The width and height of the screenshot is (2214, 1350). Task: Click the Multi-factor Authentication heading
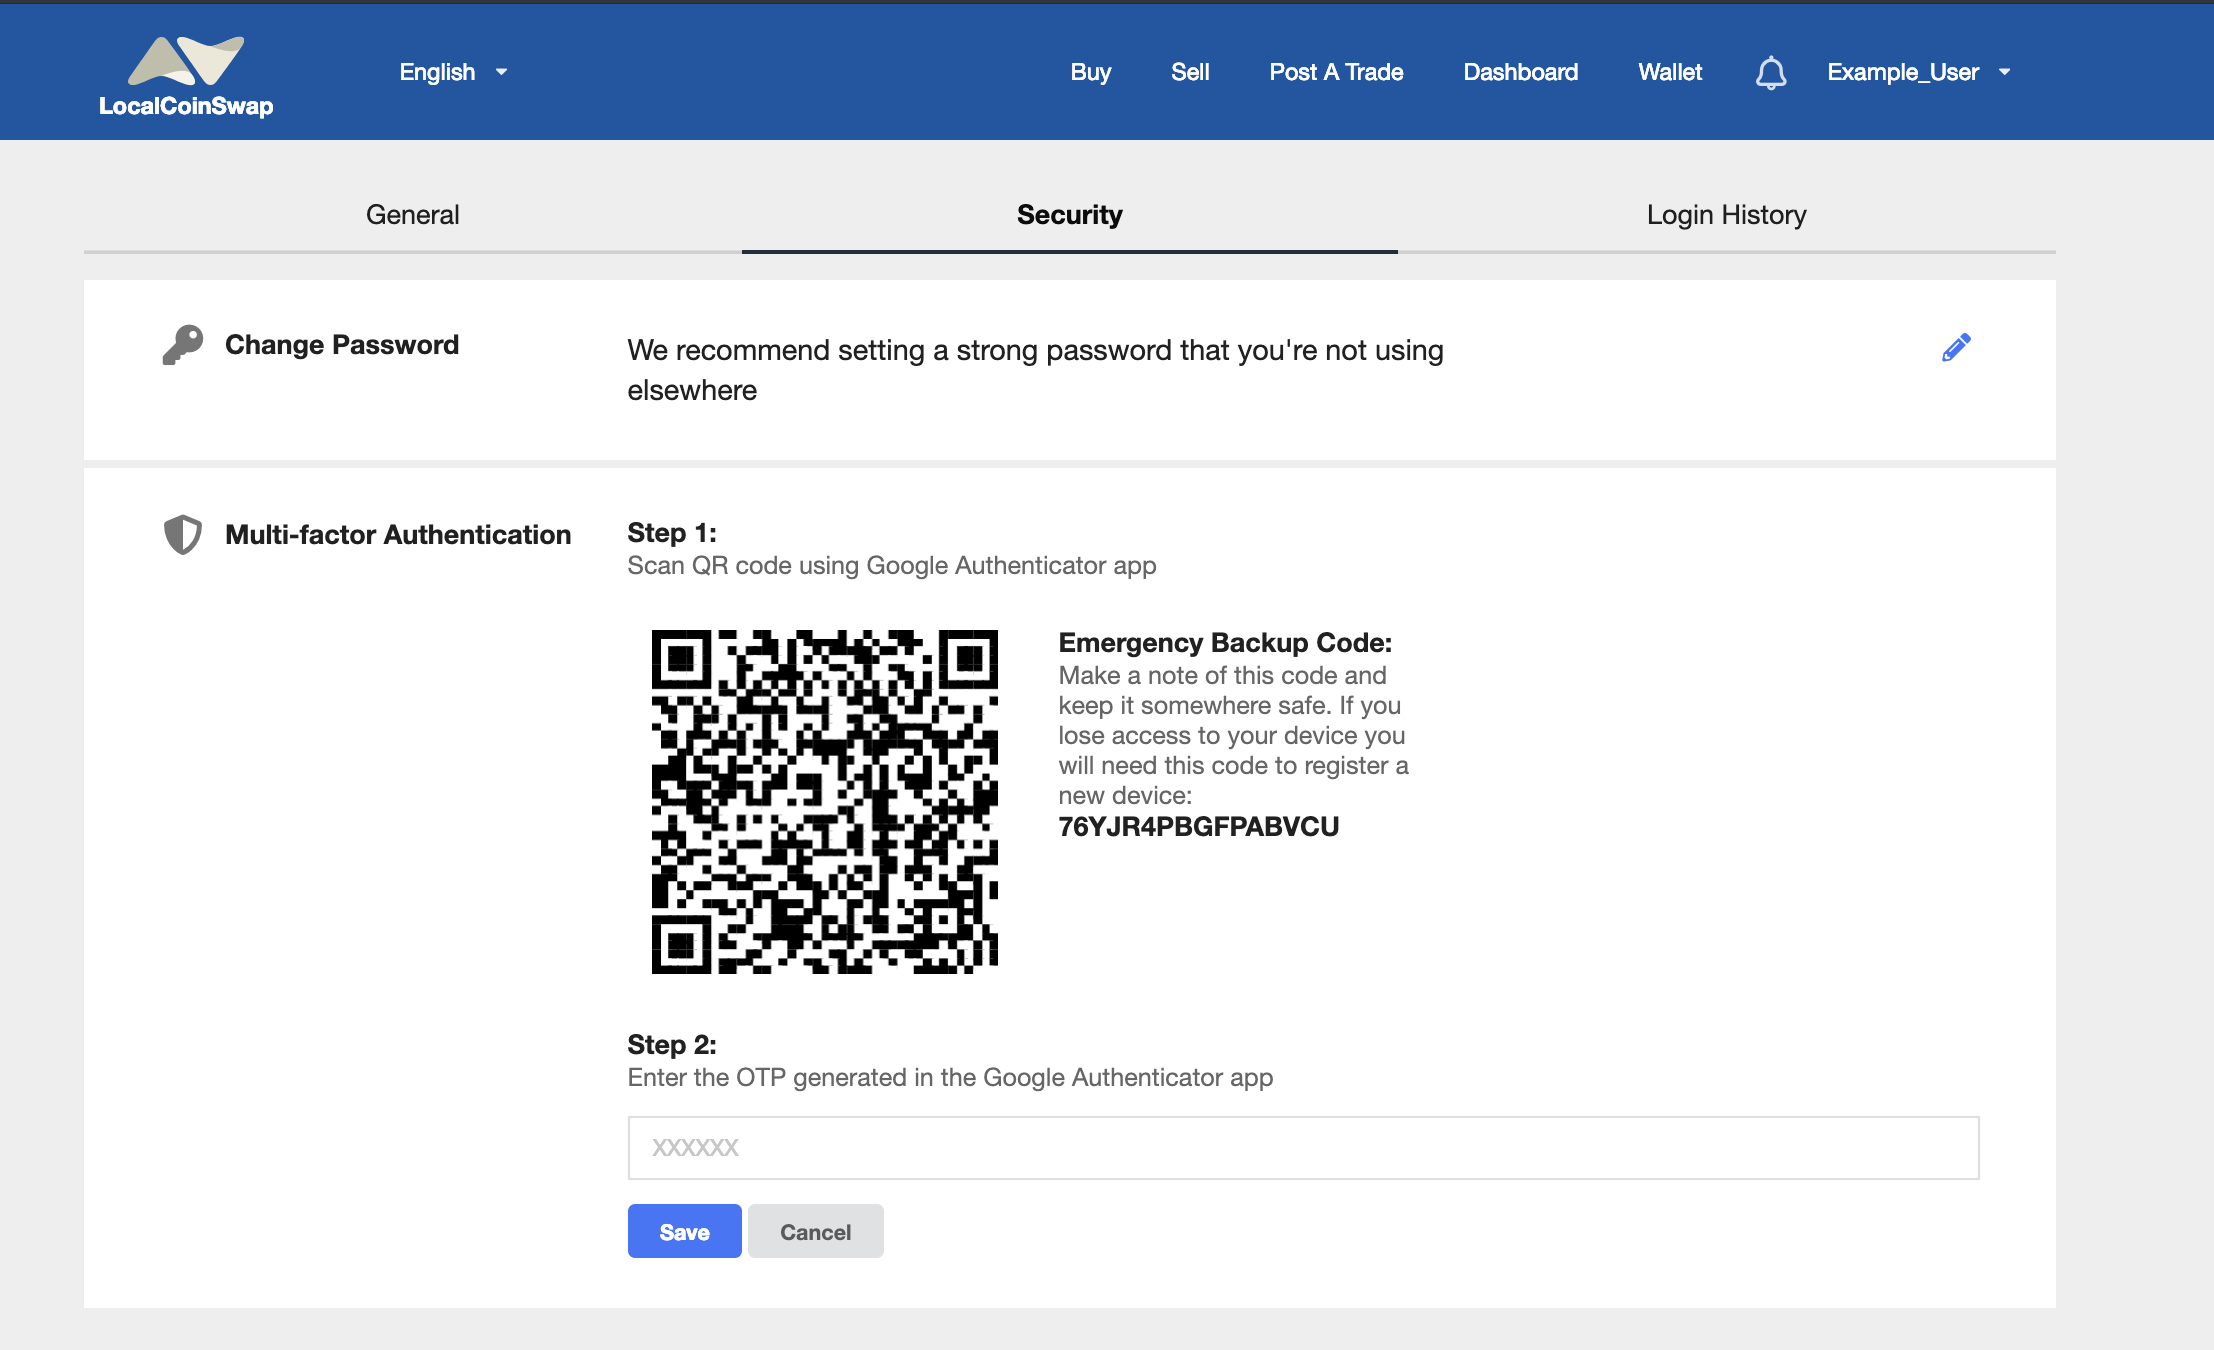398,535
